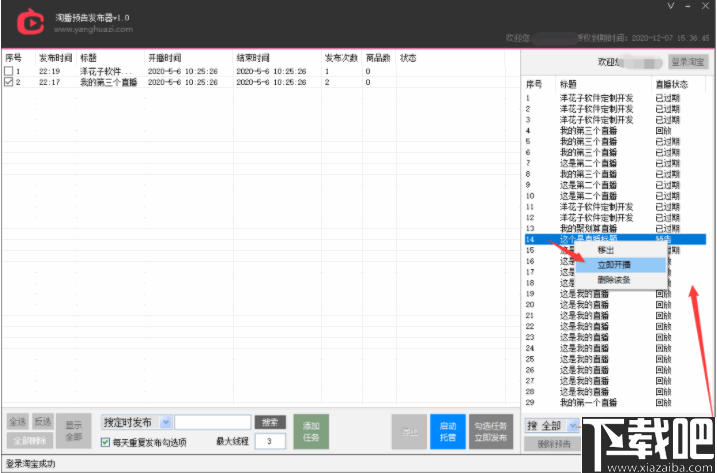Click publish time 22:17 cell
The image size is (717, 473).
pyautogui.click(x=49, y=82)
